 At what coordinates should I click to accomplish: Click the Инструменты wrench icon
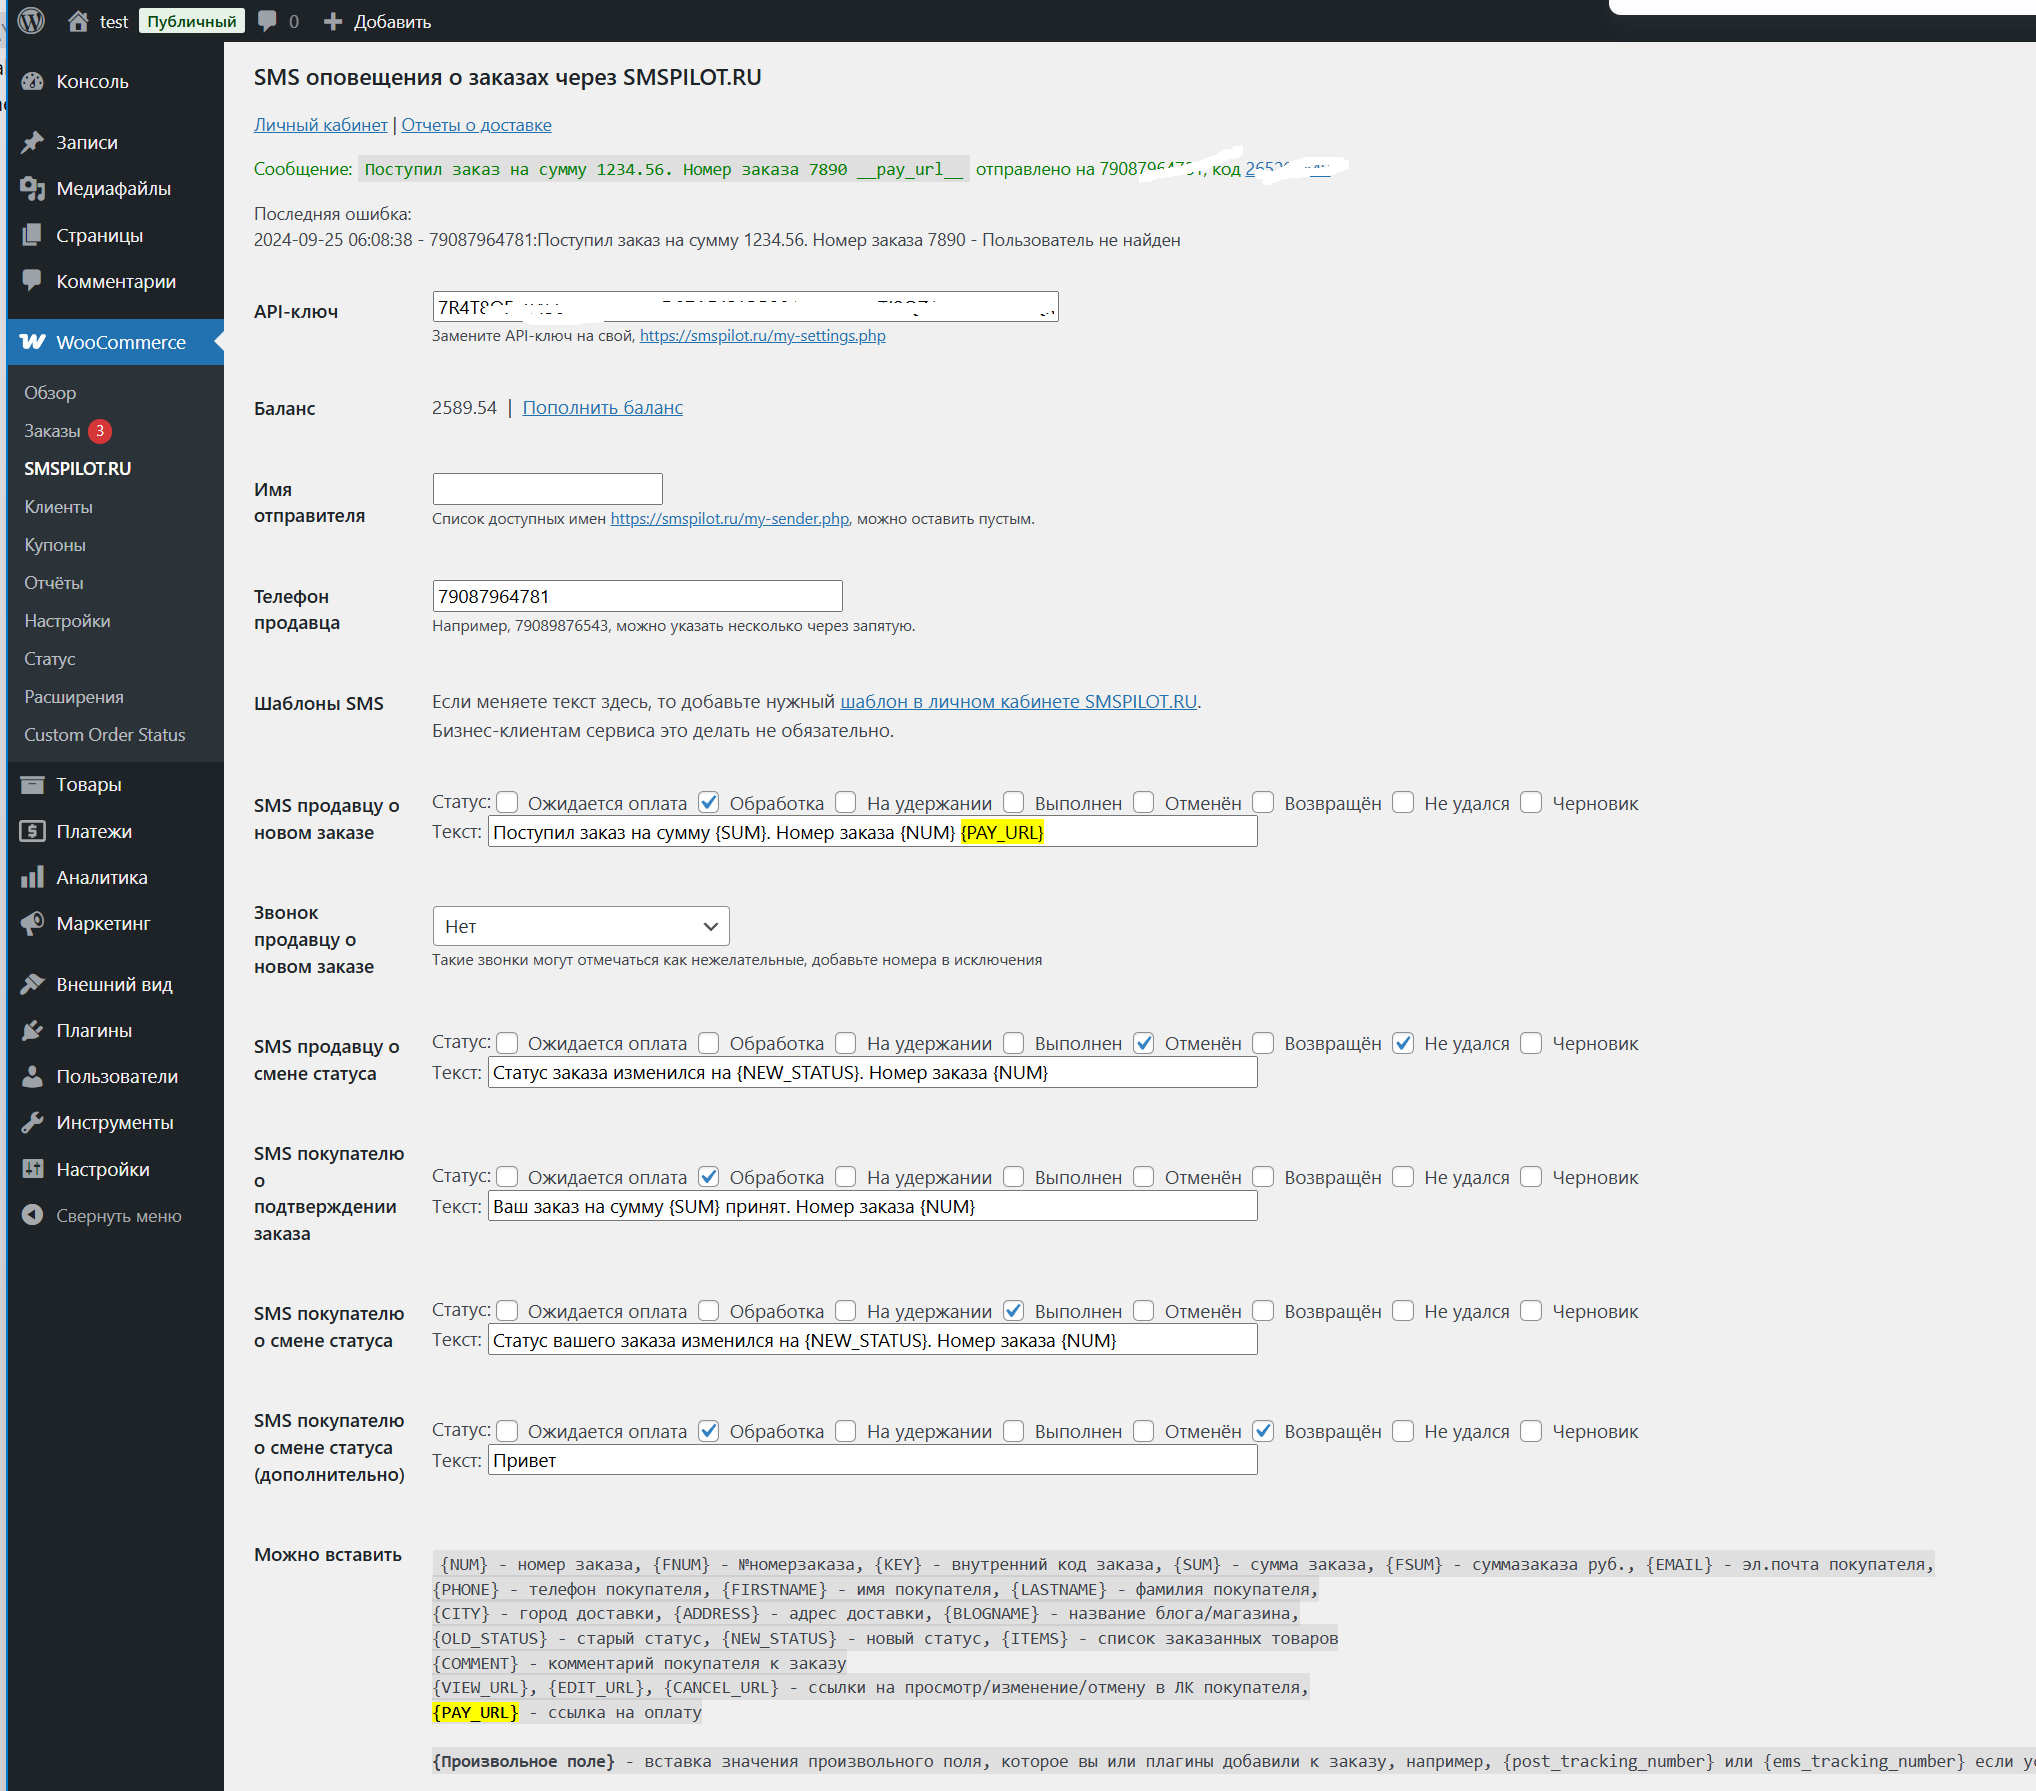(32, 1122)
